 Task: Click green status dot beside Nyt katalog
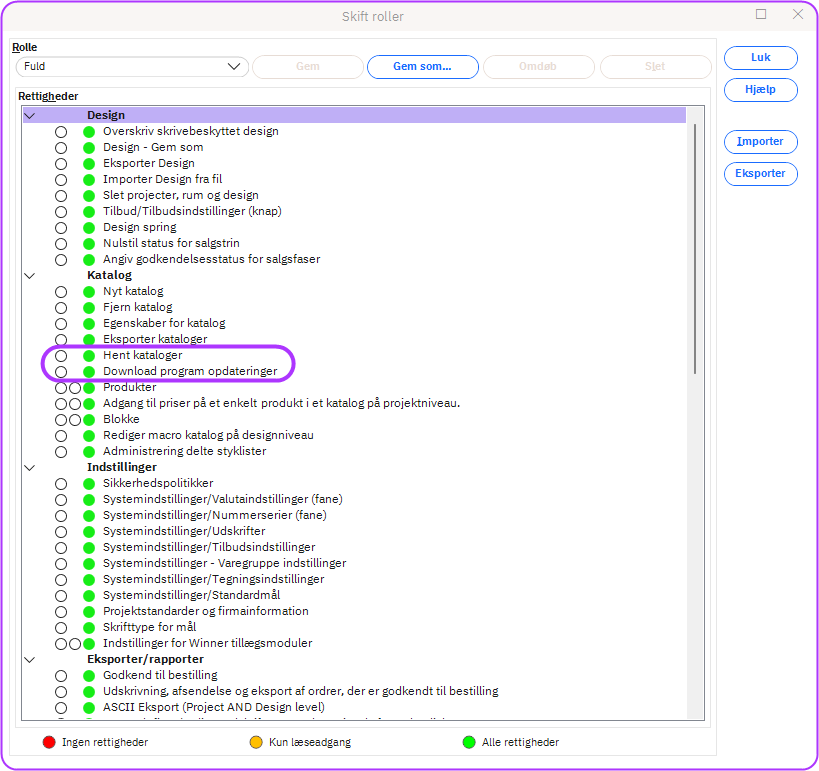pyautogui.click(x=89, y=291)
